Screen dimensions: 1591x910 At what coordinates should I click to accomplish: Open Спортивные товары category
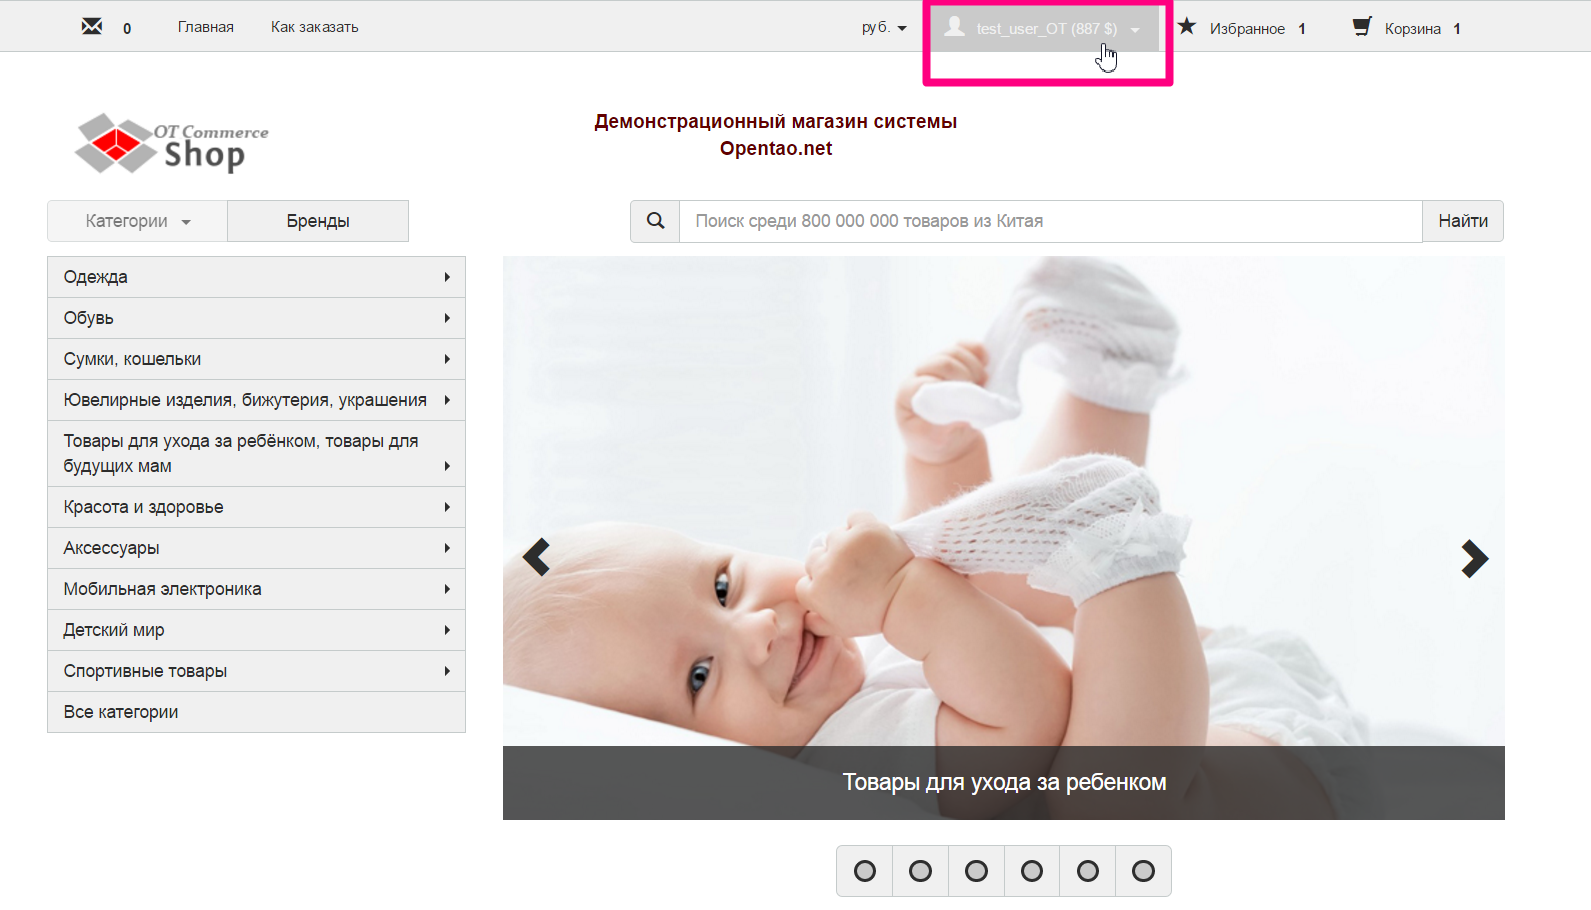point(256,671)
